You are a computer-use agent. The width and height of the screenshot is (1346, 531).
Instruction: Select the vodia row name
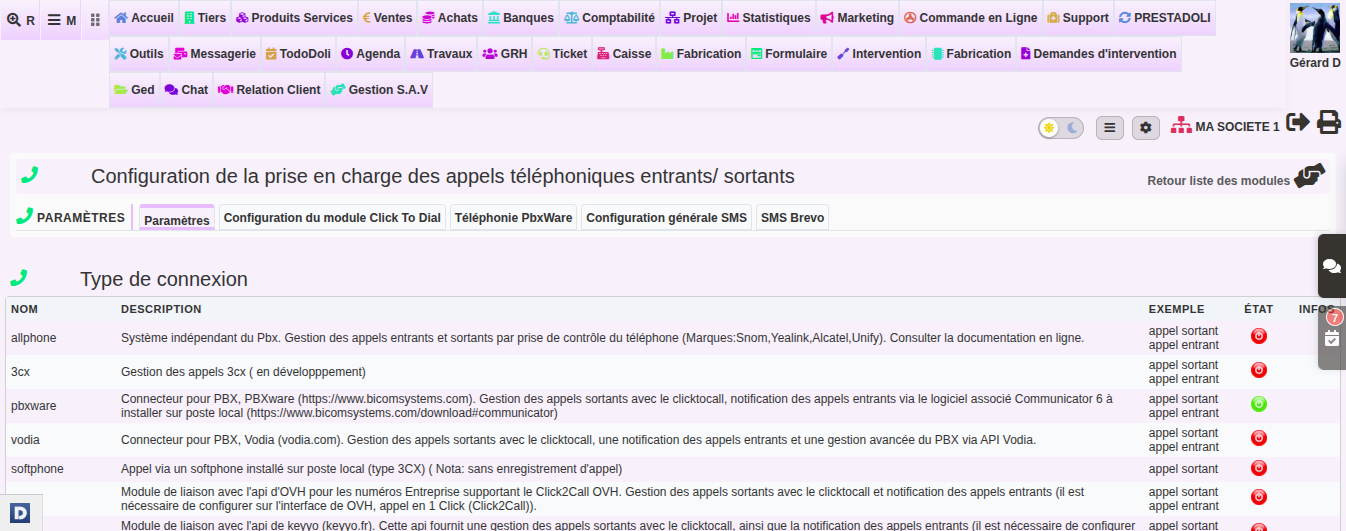coord(26,439)
